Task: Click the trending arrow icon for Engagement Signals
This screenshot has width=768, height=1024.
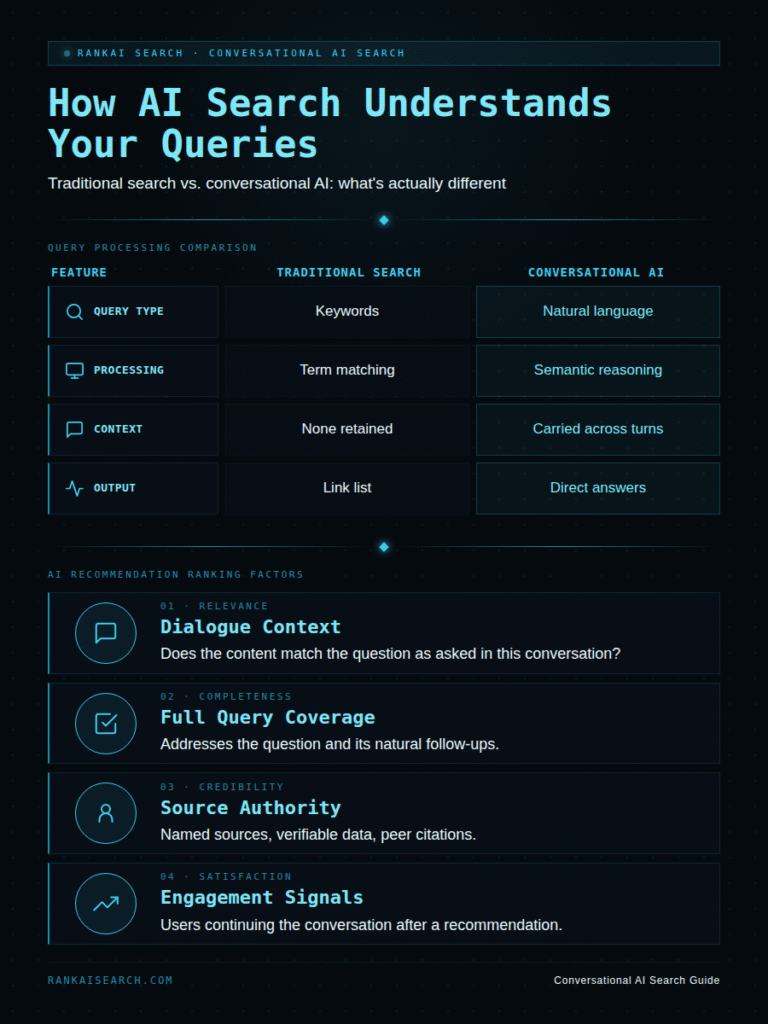Action: coord(106,904)
